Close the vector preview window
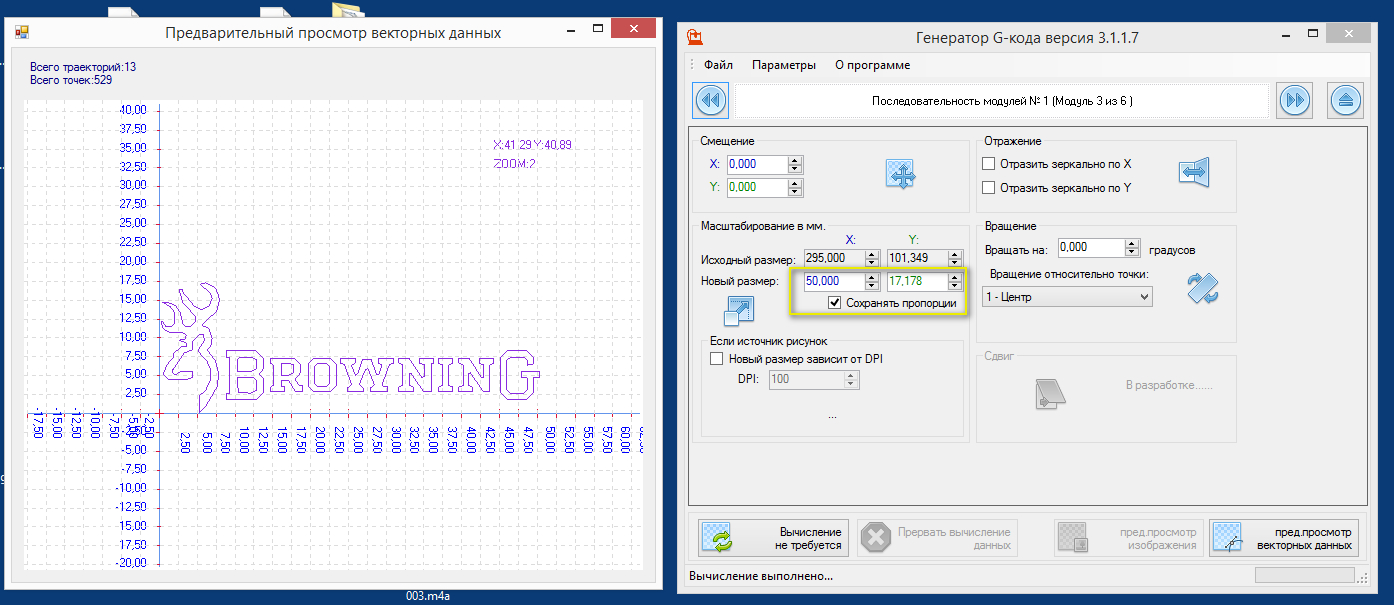The height and width of the screenshot is (605, 1394). [x=636, y=29]
